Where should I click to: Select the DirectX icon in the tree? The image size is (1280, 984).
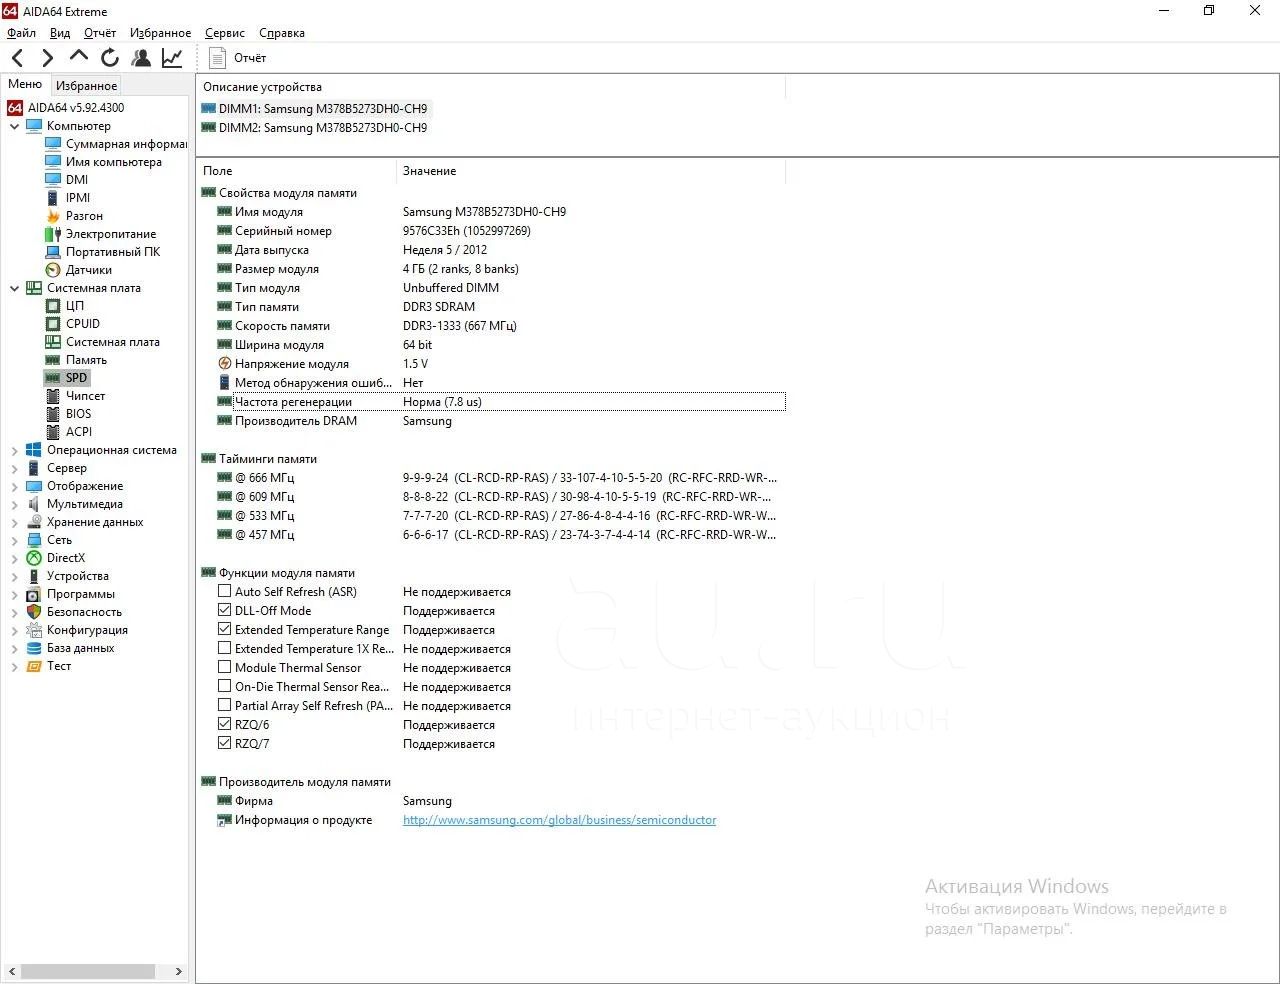(34, 558)
